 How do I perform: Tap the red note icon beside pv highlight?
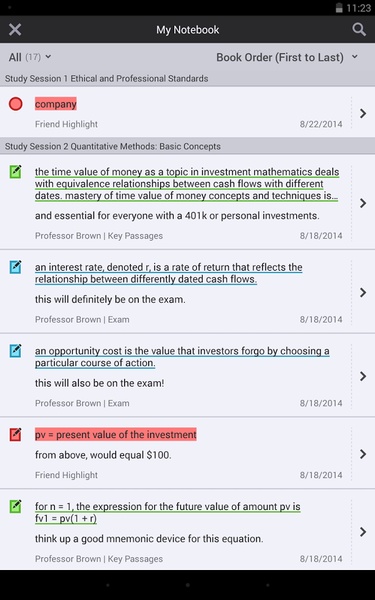point(16,434)
